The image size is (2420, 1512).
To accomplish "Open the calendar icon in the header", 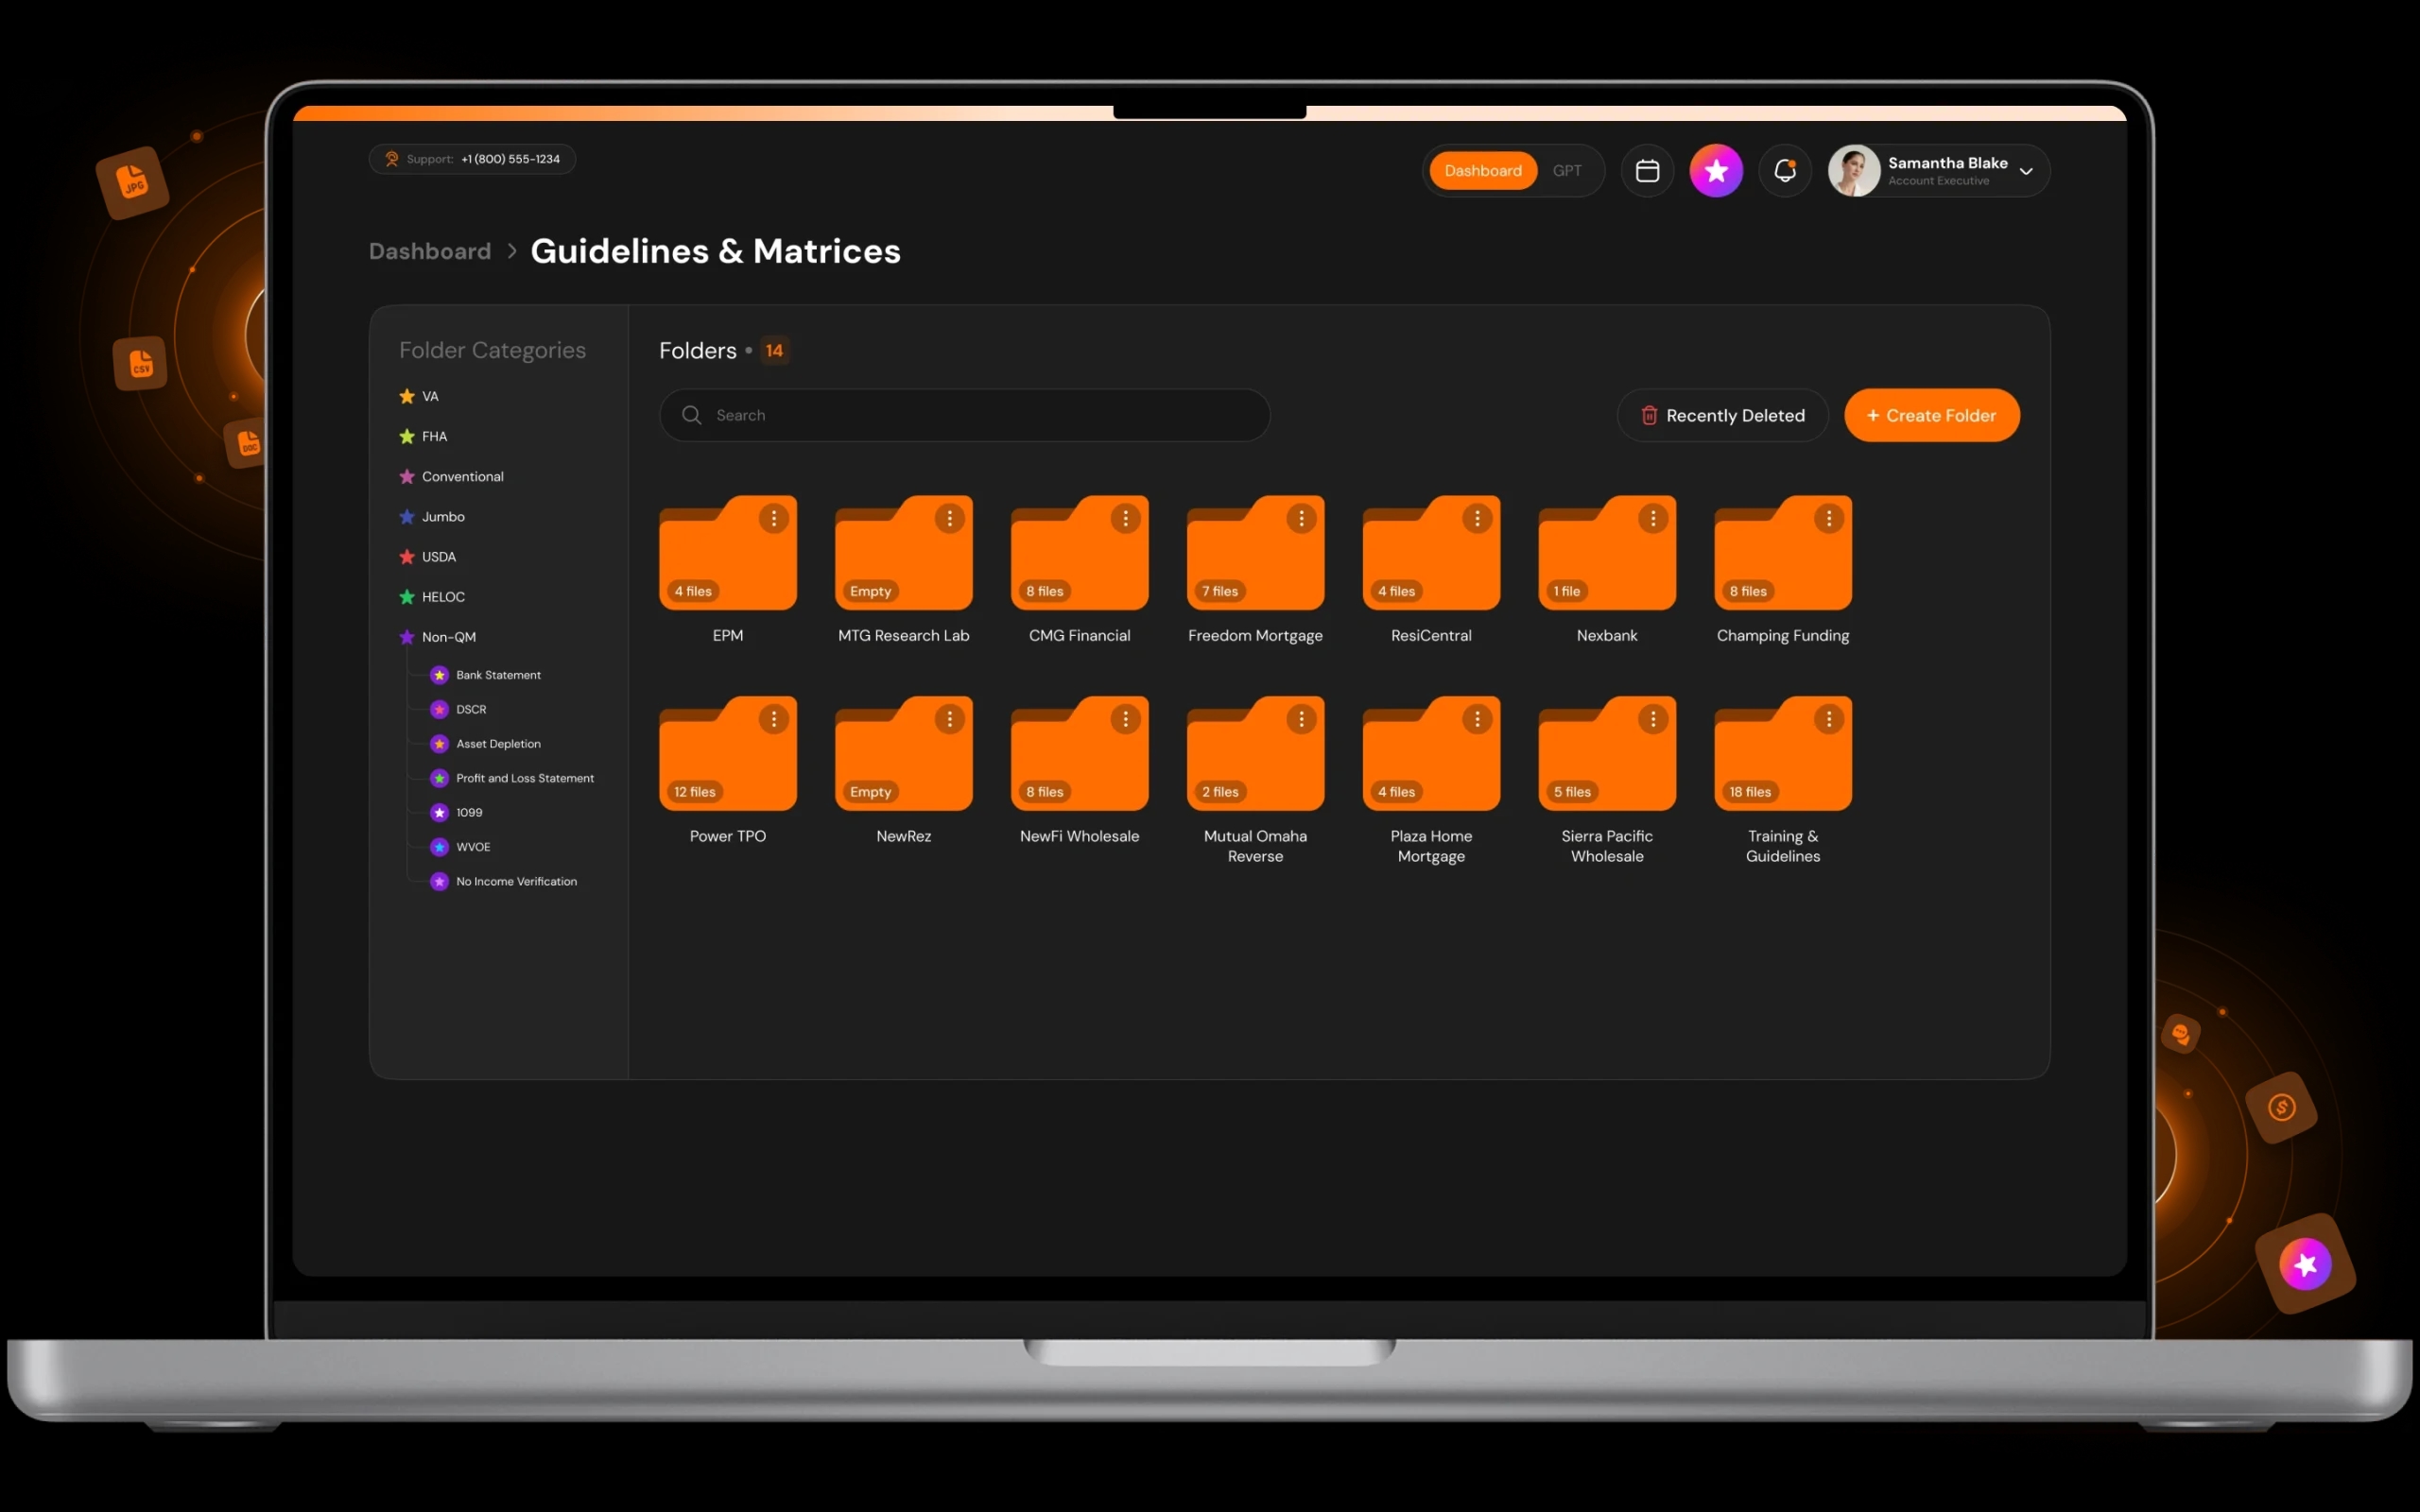I will (1646, 170).
